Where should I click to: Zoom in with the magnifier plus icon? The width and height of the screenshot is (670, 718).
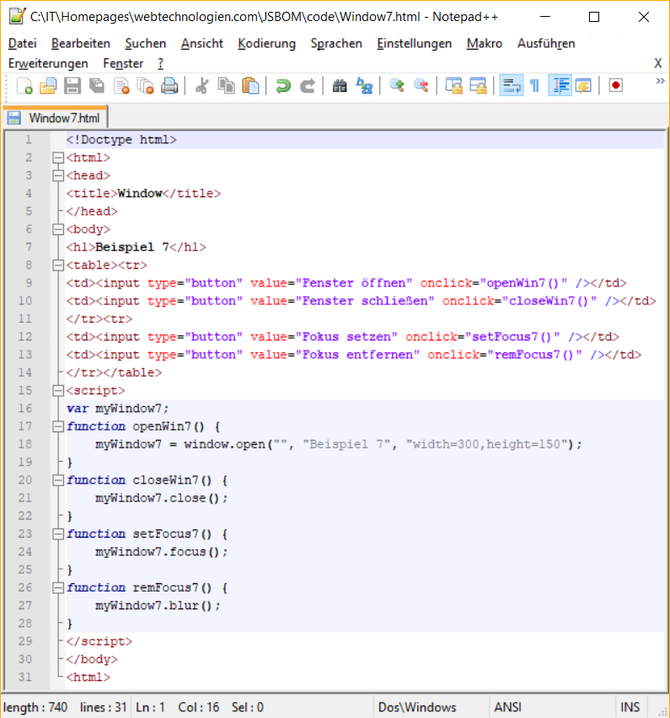coord(397,86)
